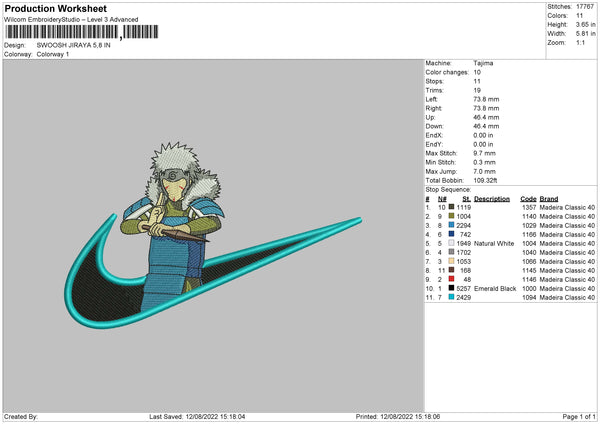Click the gray swatch for code 1040

[451, 252]
